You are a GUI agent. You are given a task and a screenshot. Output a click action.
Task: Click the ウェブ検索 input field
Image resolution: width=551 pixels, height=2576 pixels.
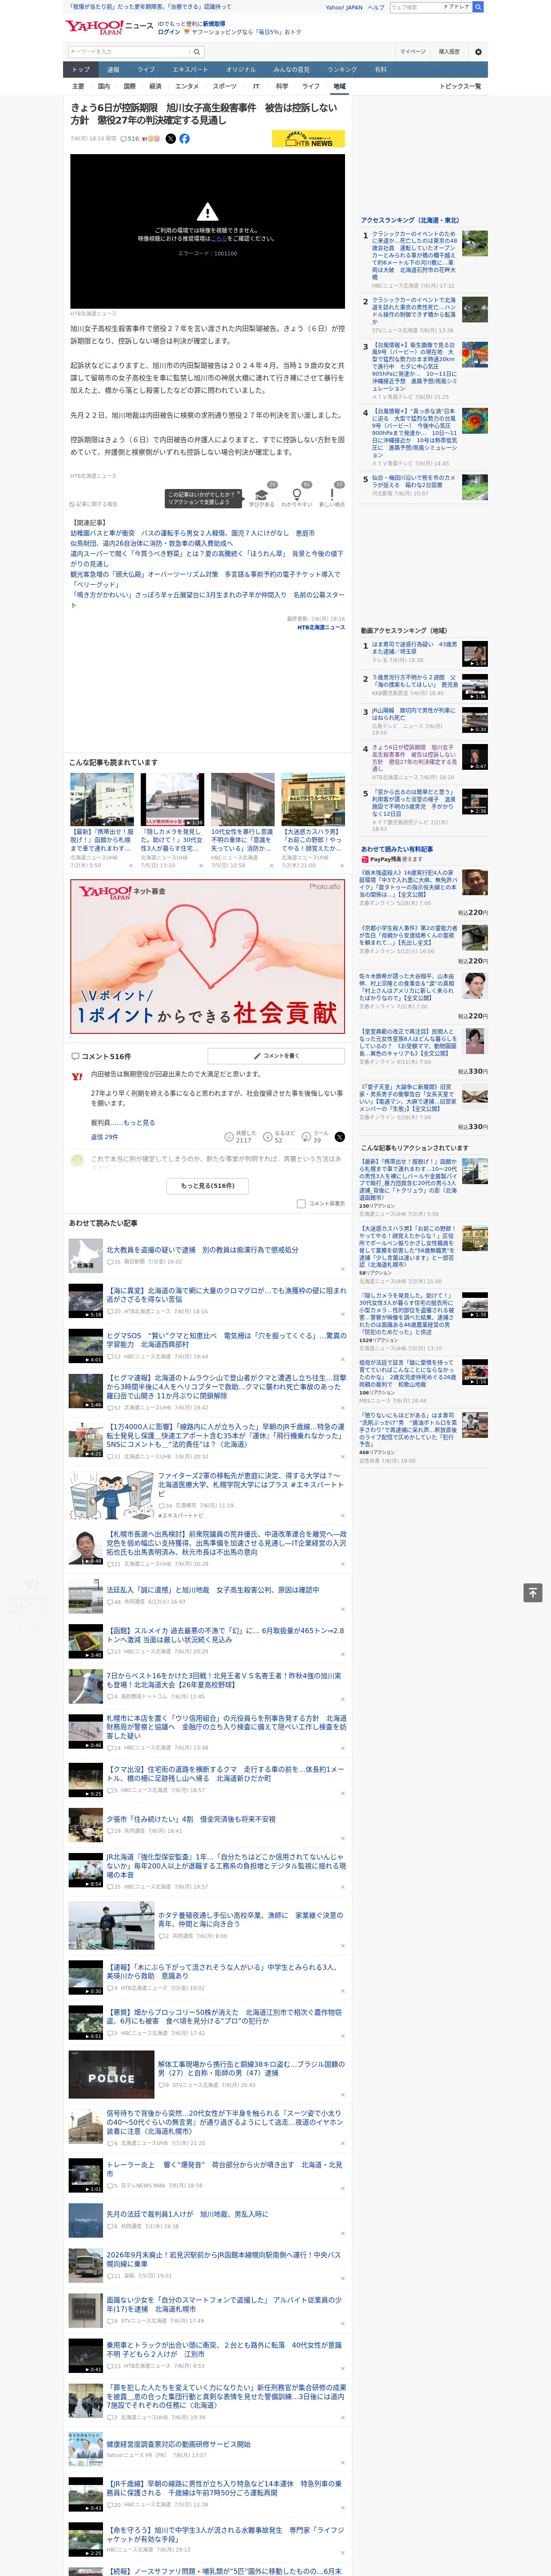click(x=415, y=7)
